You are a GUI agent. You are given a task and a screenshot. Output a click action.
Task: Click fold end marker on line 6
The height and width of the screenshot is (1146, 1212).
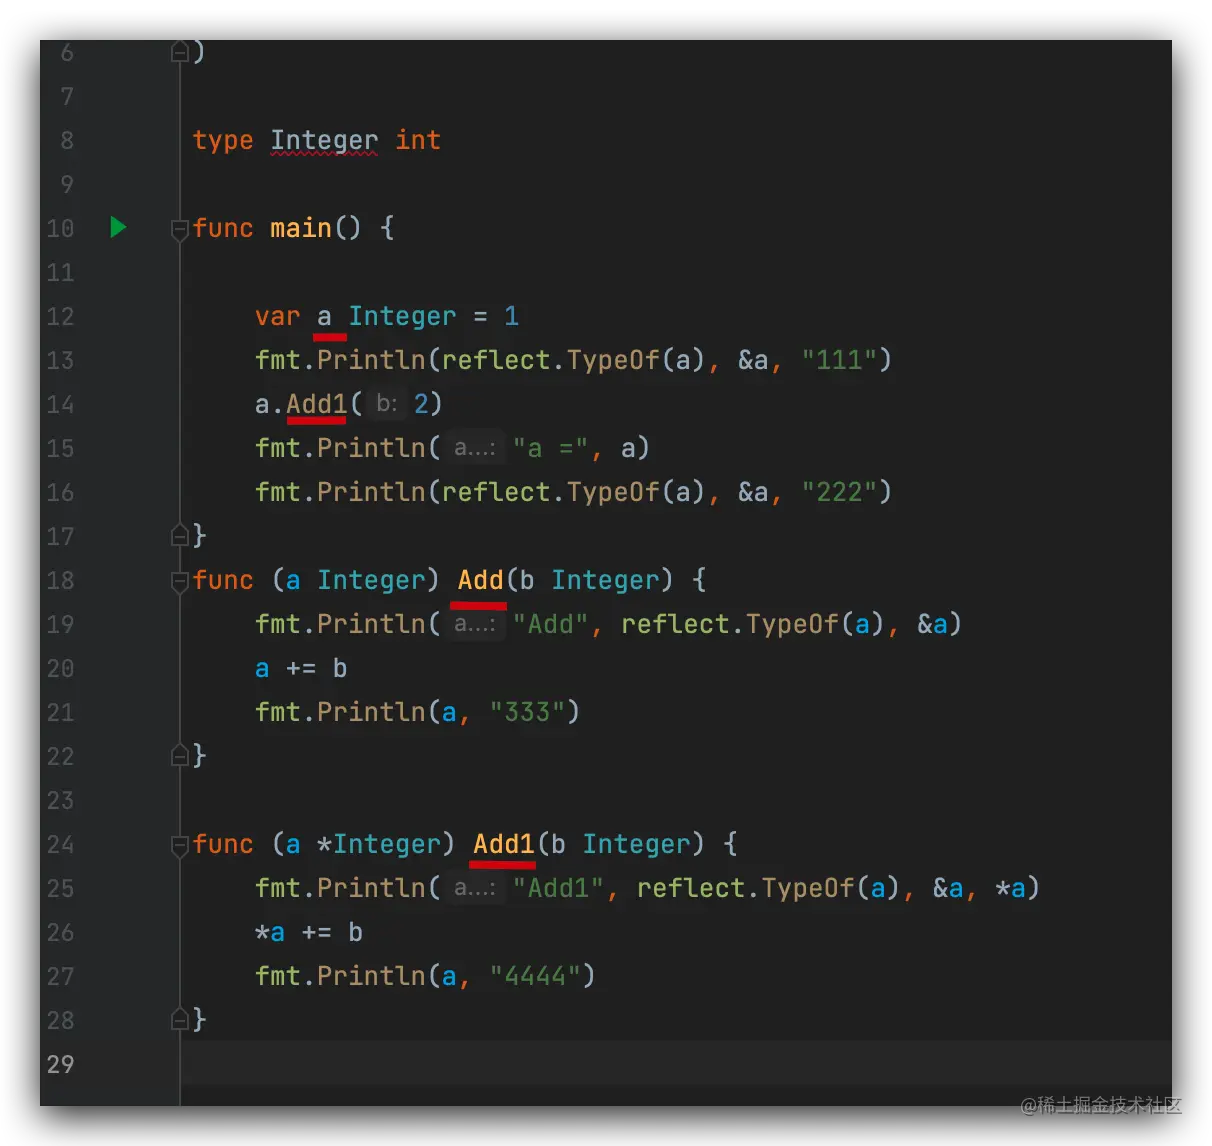180,50
